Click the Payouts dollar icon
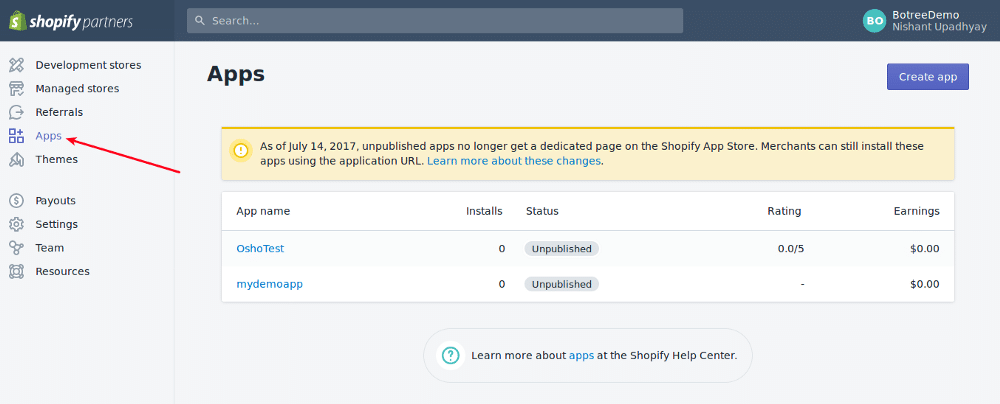 [17, 201]
